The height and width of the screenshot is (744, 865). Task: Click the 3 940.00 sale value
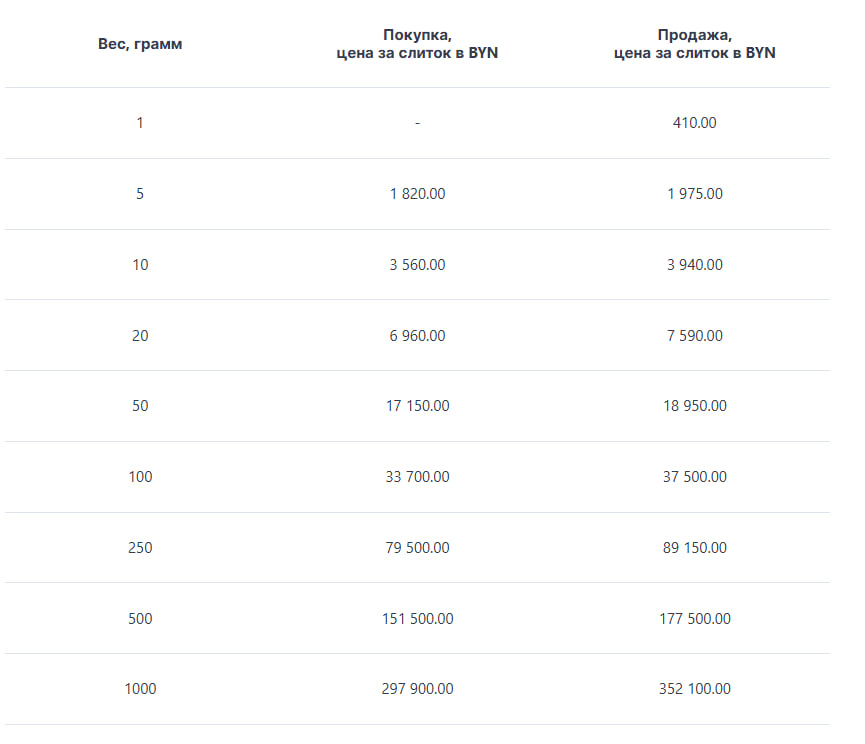[x=695, y=265]
